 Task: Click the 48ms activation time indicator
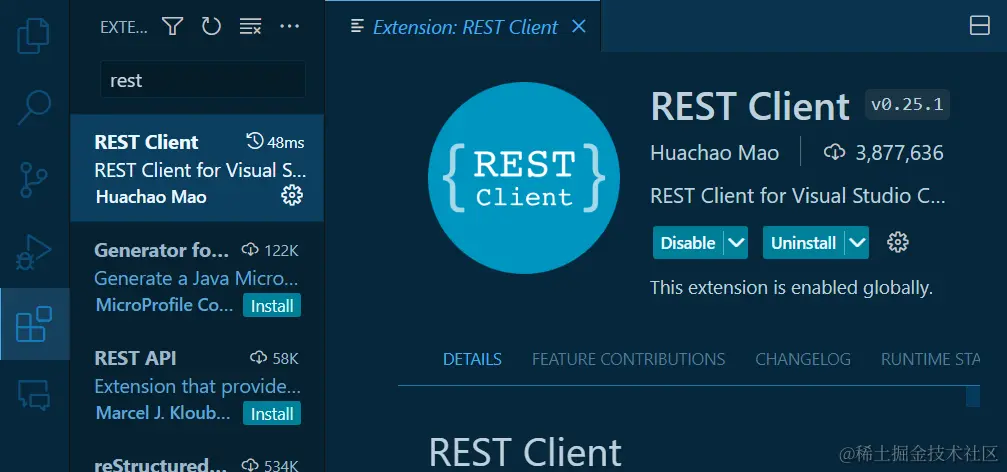pyautogui.click(x=276, y=141)
